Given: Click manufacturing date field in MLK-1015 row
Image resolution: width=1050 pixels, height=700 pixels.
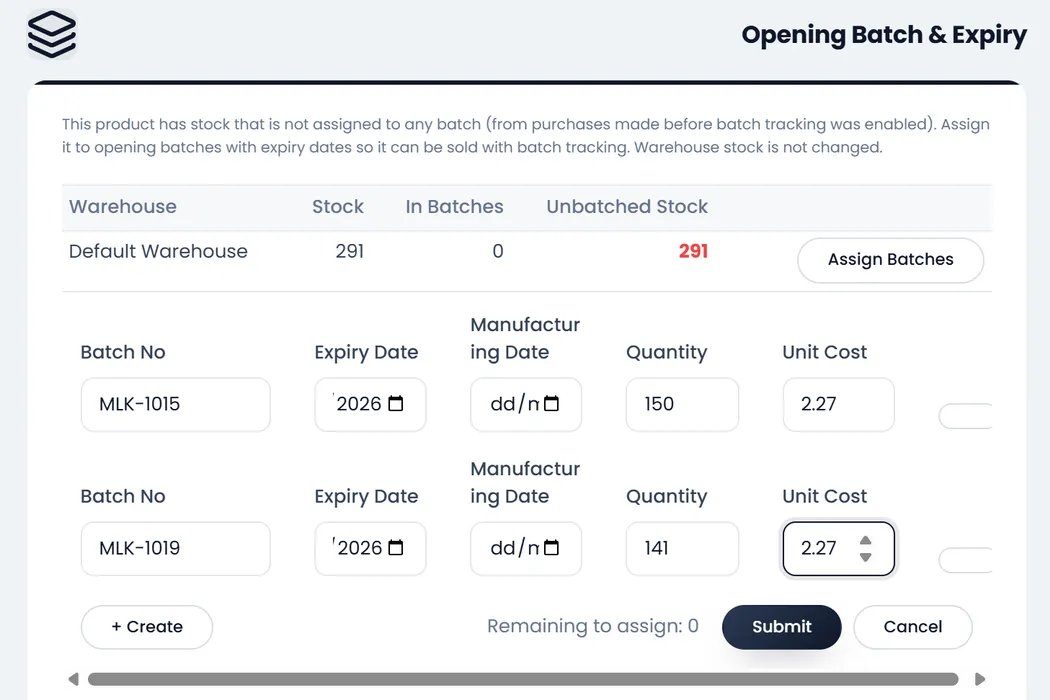Looking at the screenshot, I should click(526, 405).
